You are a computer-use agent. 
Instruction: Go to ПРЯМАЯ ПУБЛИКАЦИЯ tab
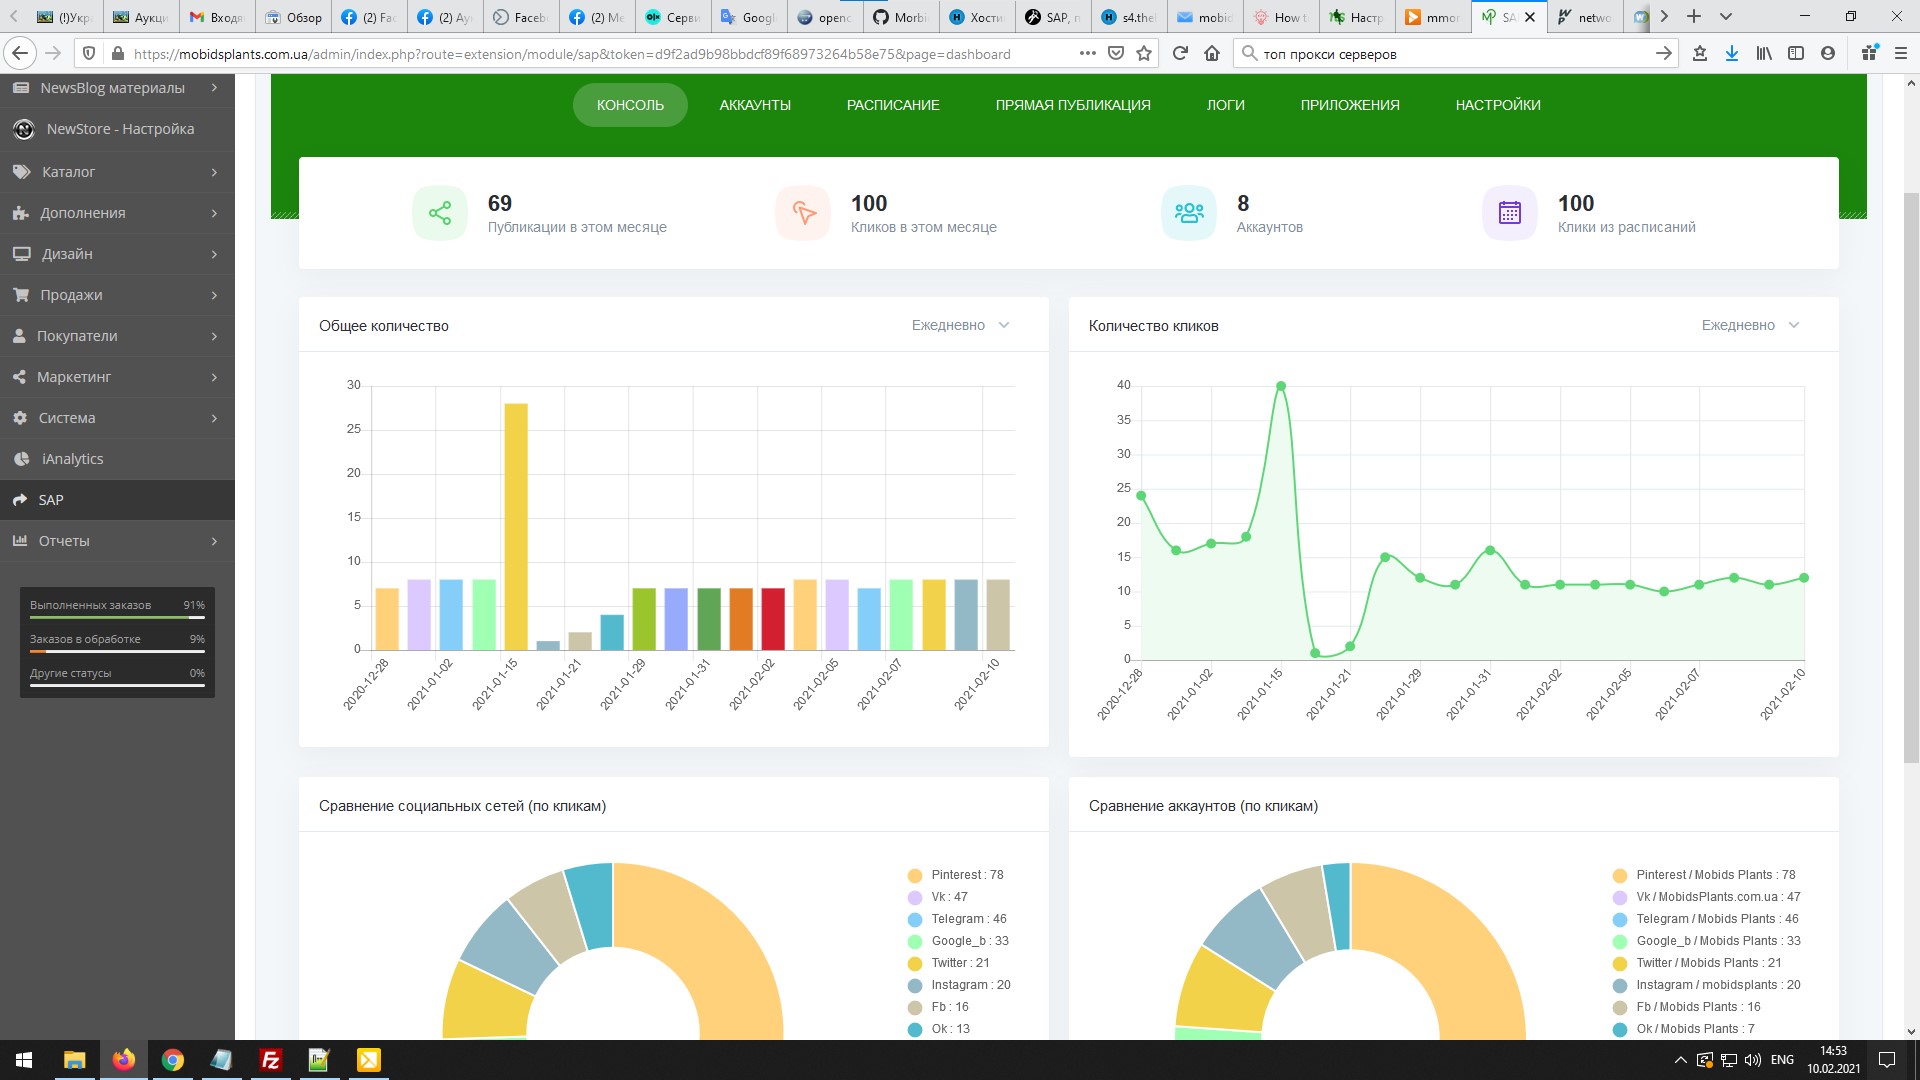click(1073, 105)
